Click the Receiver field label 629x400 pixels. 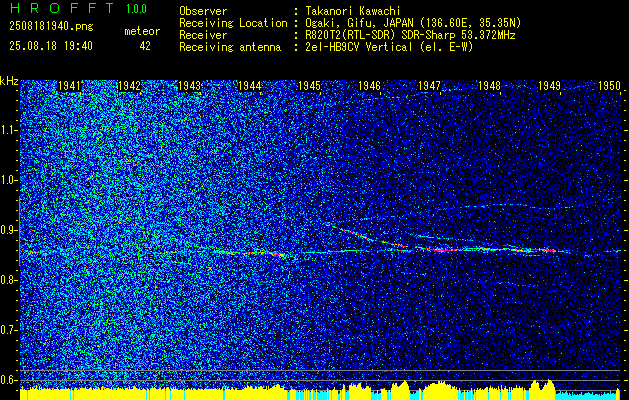pos(203,35)
